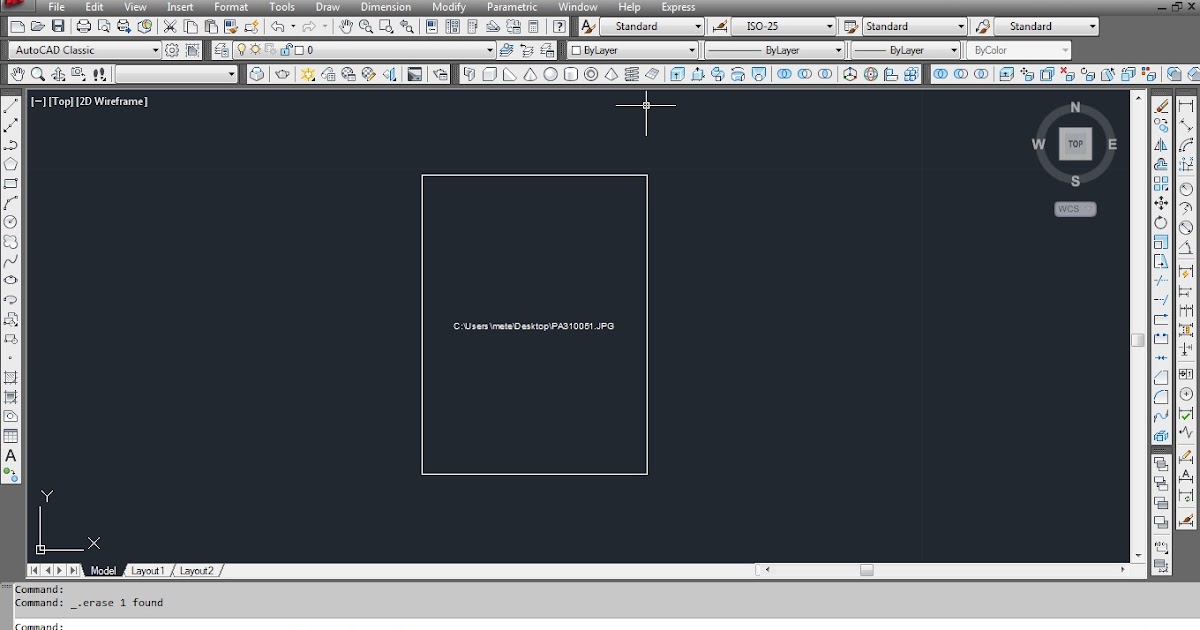Screen dimensions: 1200x630
Task: Open the multileader style Standard dropdown
Action: [1047, 26]
